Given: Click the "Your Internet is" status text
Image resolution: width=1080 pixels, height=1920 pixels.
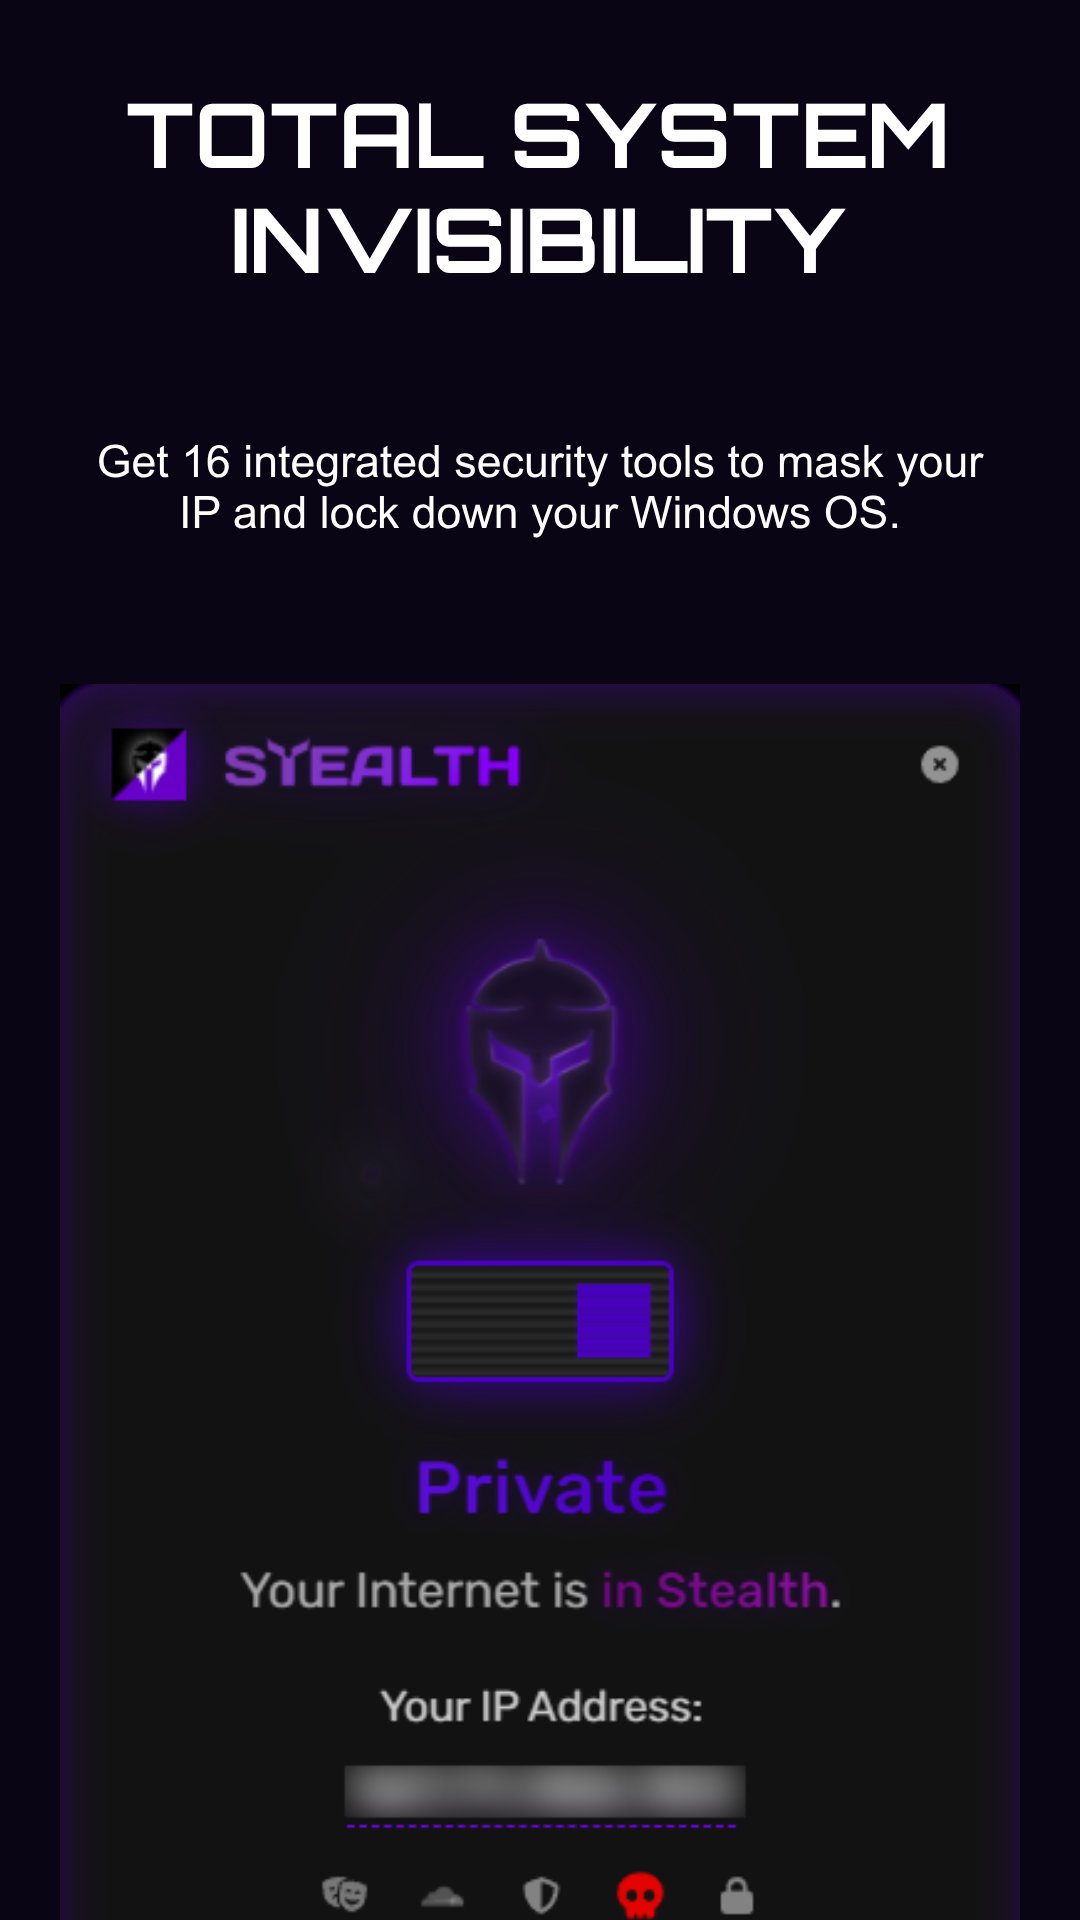Looking at the screenshot, I should pyautogui.click(x=414, y=1590).
